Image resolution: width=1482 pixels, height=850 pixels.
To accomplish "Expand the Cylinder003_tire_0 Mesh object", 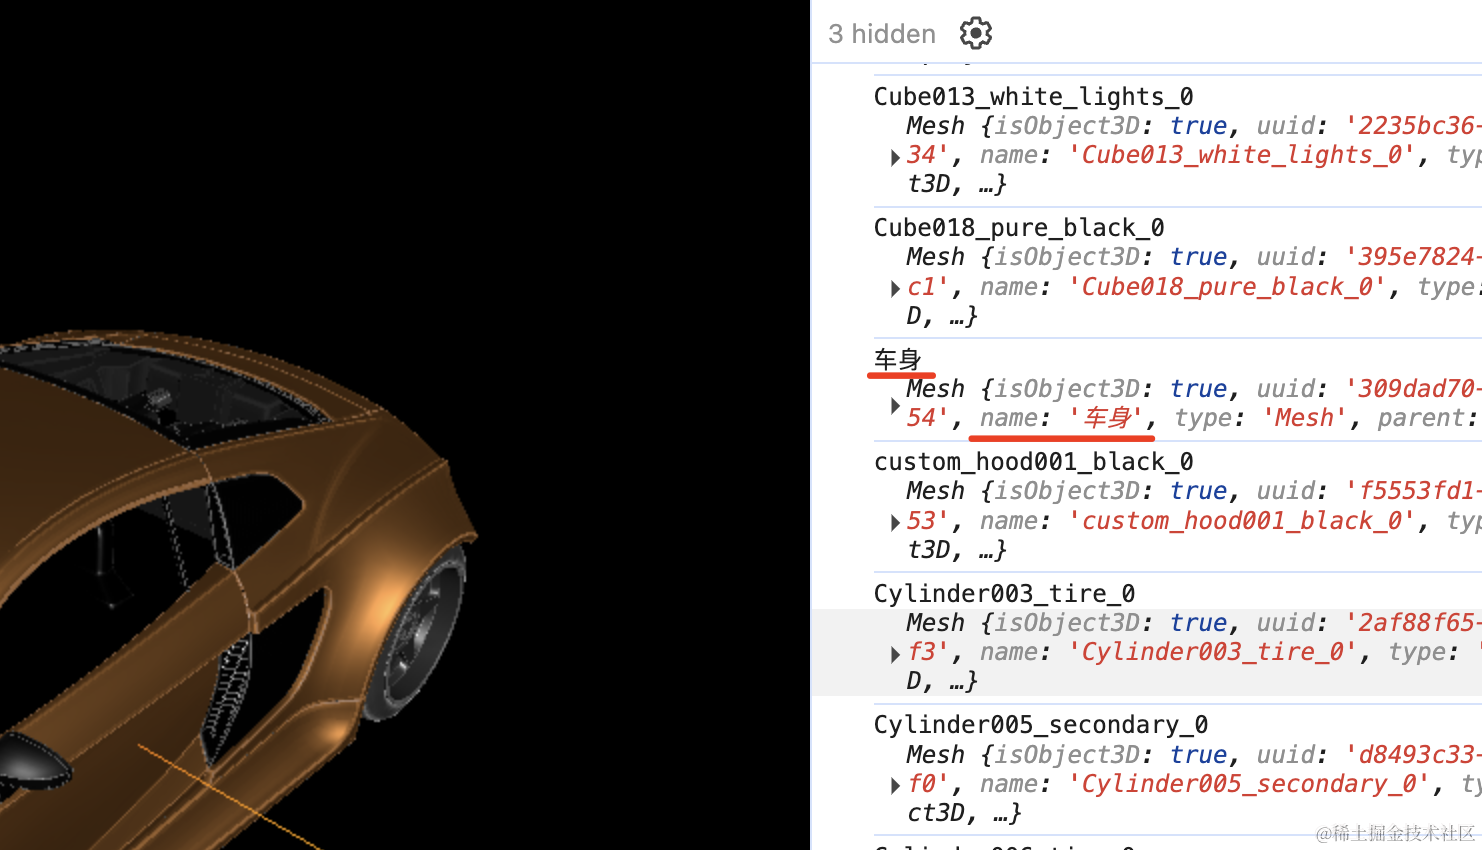I will pyautogui.click(x=895, y=654).
